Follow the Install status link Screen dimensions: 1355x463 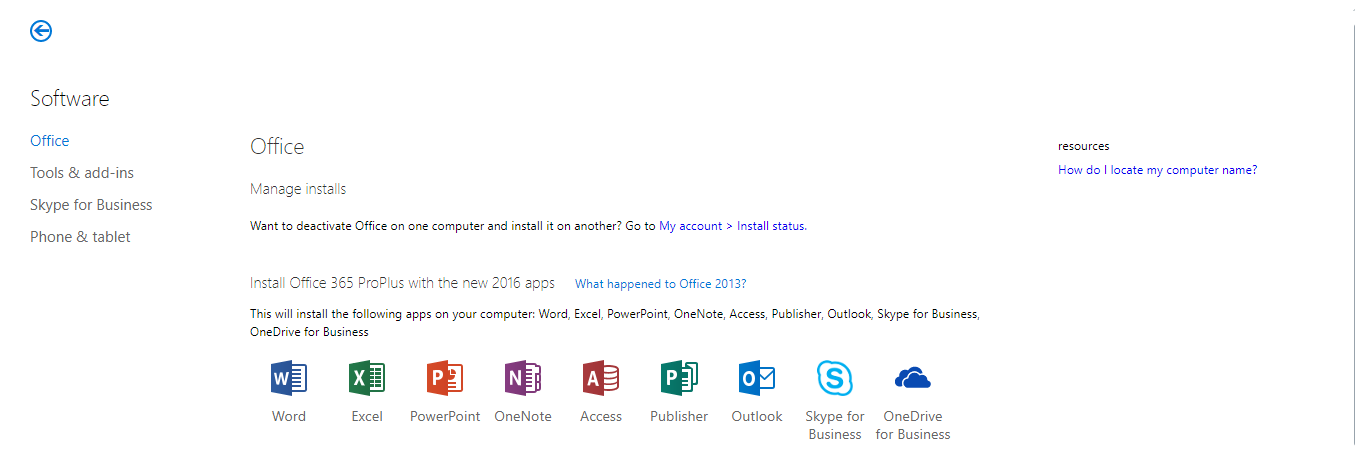pos(771,226)
